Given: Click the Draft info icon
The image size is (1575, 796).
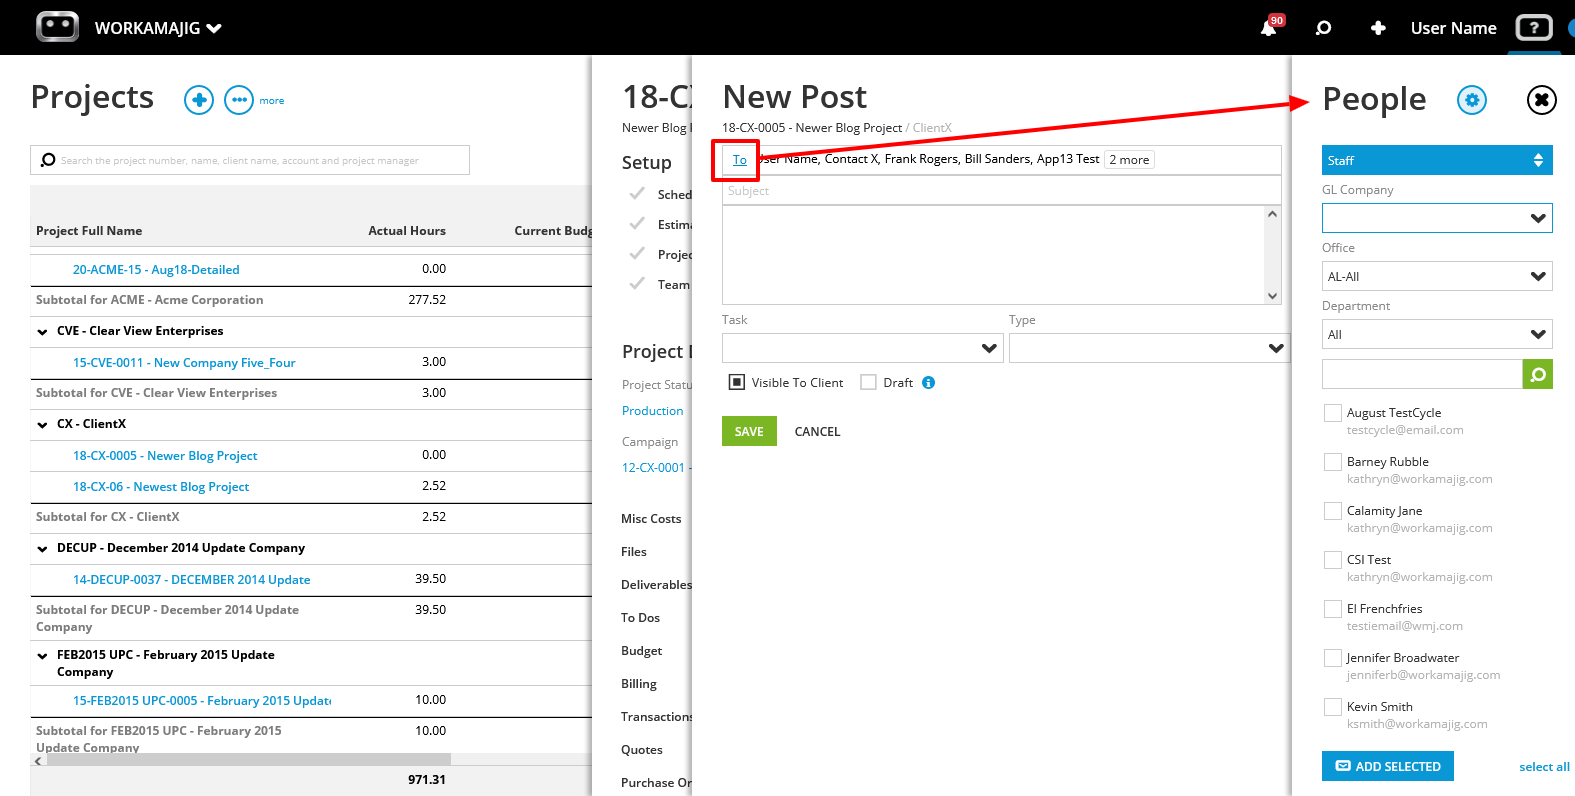Looking at the screenshot, I should click(928, 382).
